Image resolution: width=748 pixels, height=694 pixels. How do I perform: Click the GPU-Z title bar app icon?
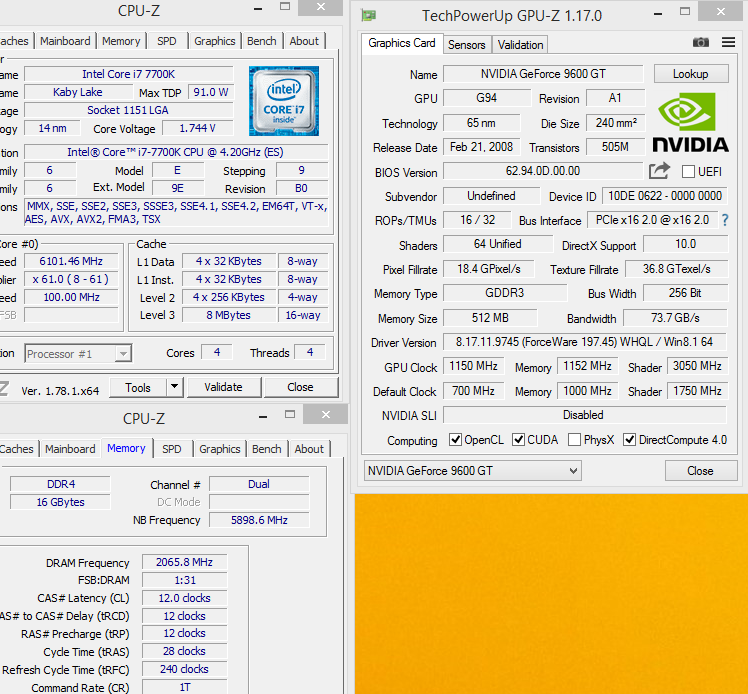[369, 15]
